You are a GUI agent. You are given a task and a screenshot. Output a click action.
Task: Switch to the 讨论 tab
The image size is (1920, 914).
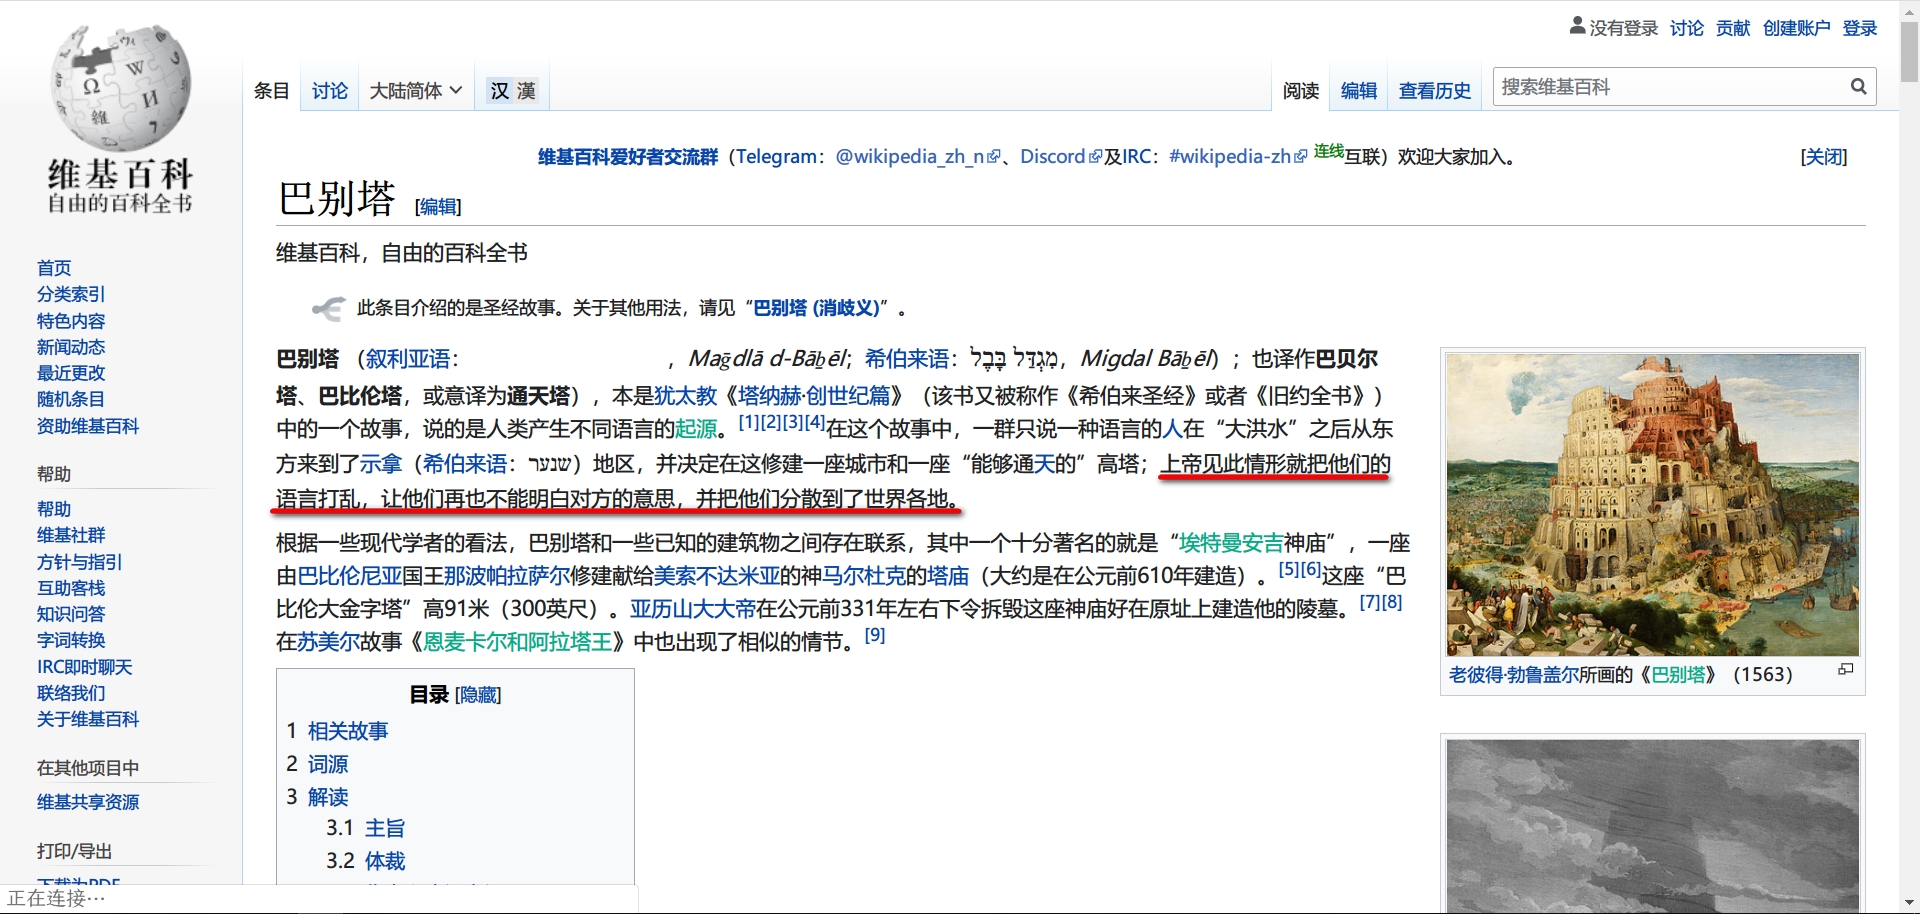(329, 91)
